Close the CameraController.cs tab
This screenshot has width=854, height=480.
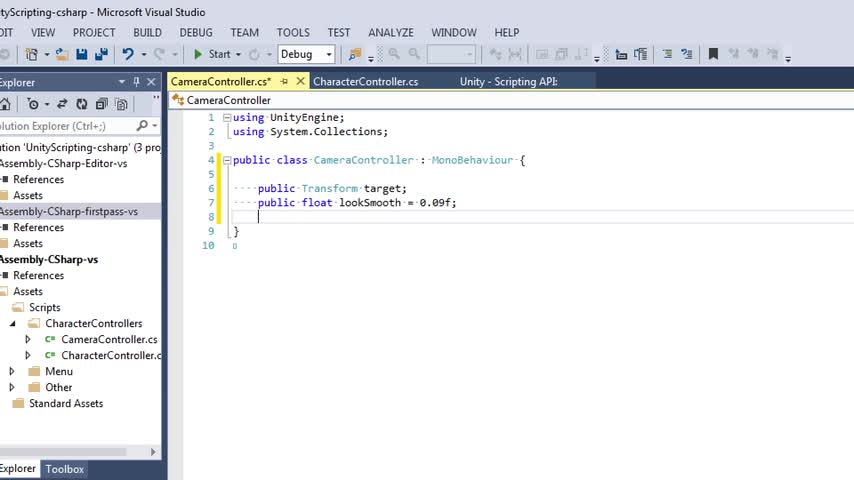coord(300,81)
